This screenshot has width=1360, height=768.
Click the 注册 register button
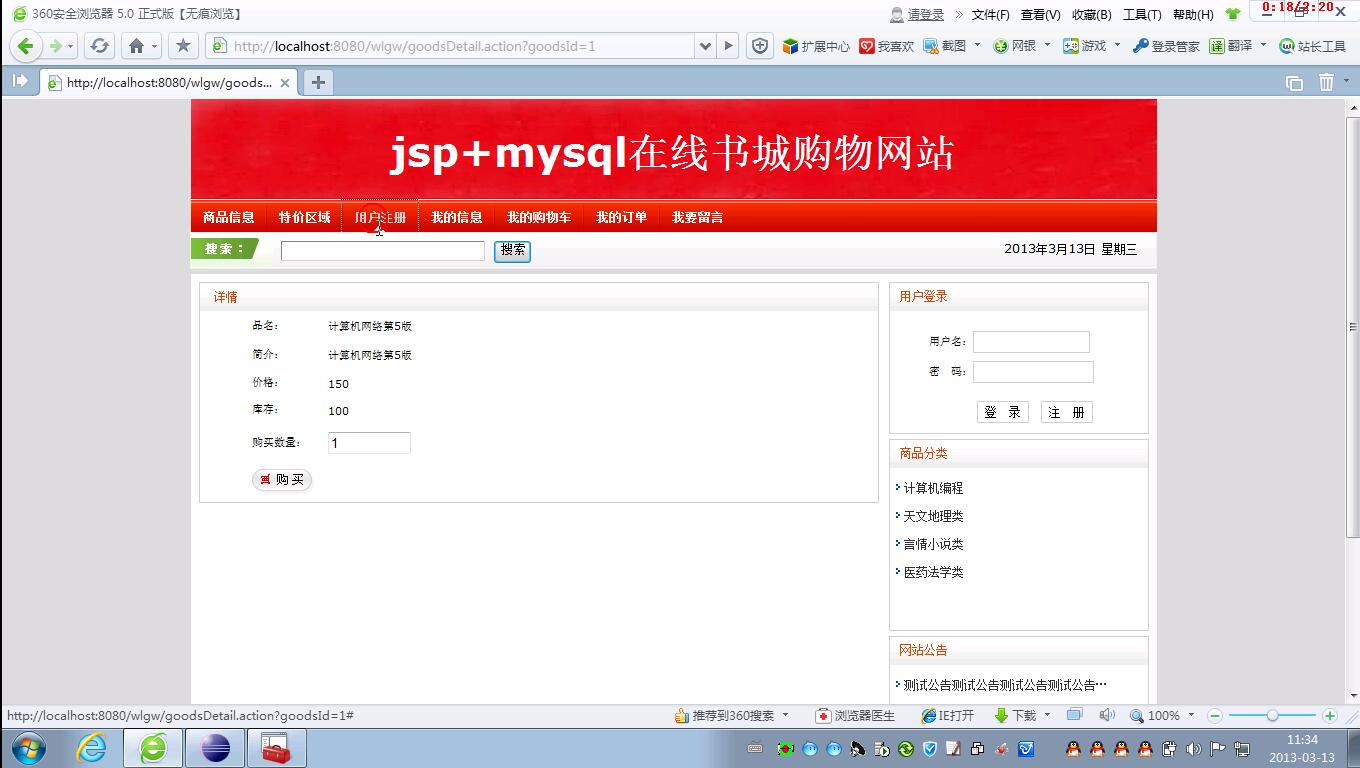[x=1067, y=412]
